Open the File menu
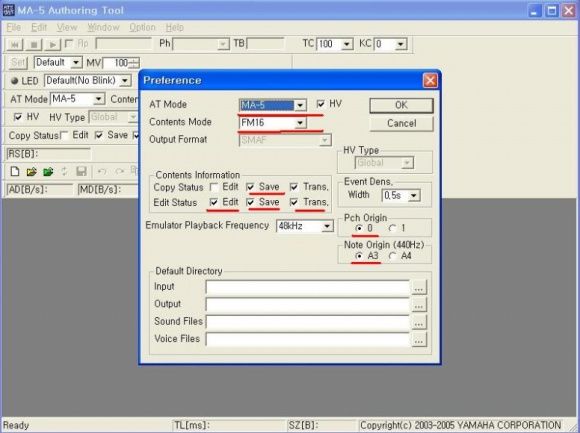The width and height of the screenshot is (580, 433). tap(14, 27)
